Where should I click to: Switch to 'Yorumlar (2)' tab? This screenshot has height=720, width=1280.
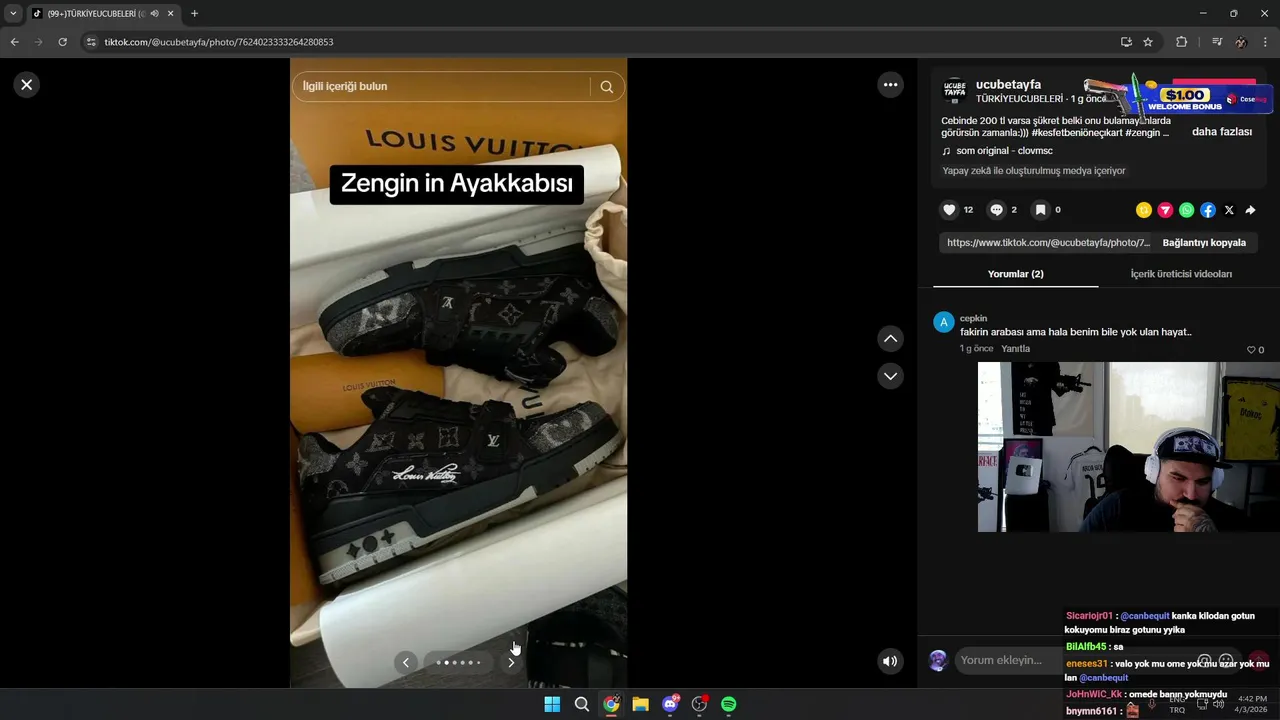tap(1015, 274)
